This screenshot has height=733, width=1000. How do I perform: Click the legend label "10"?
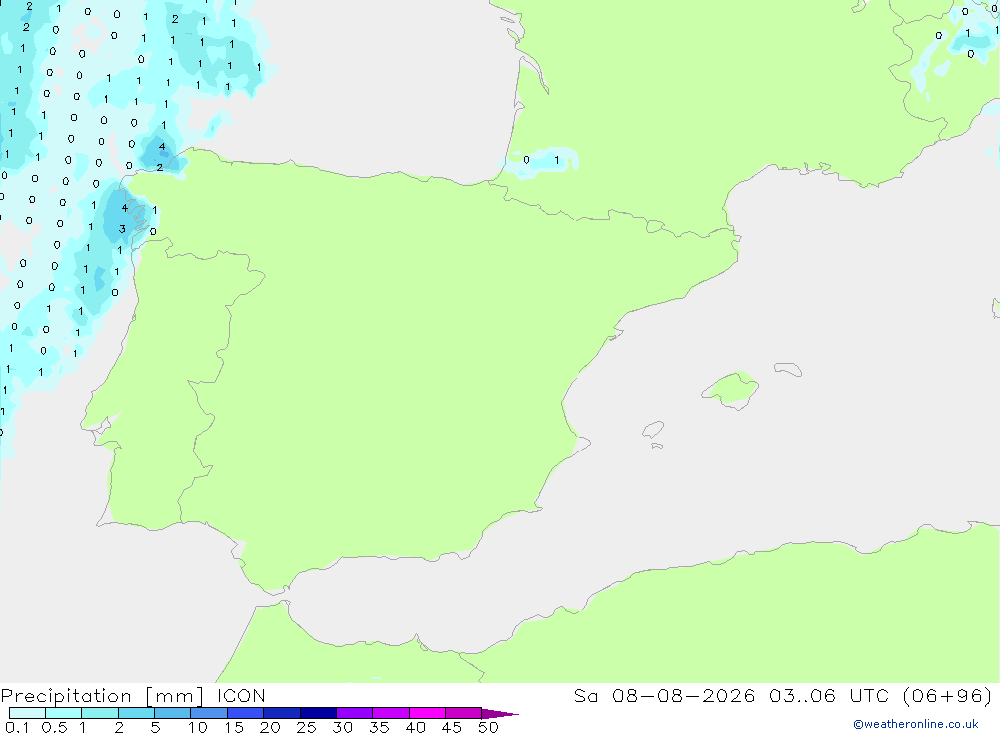(198, 727)
